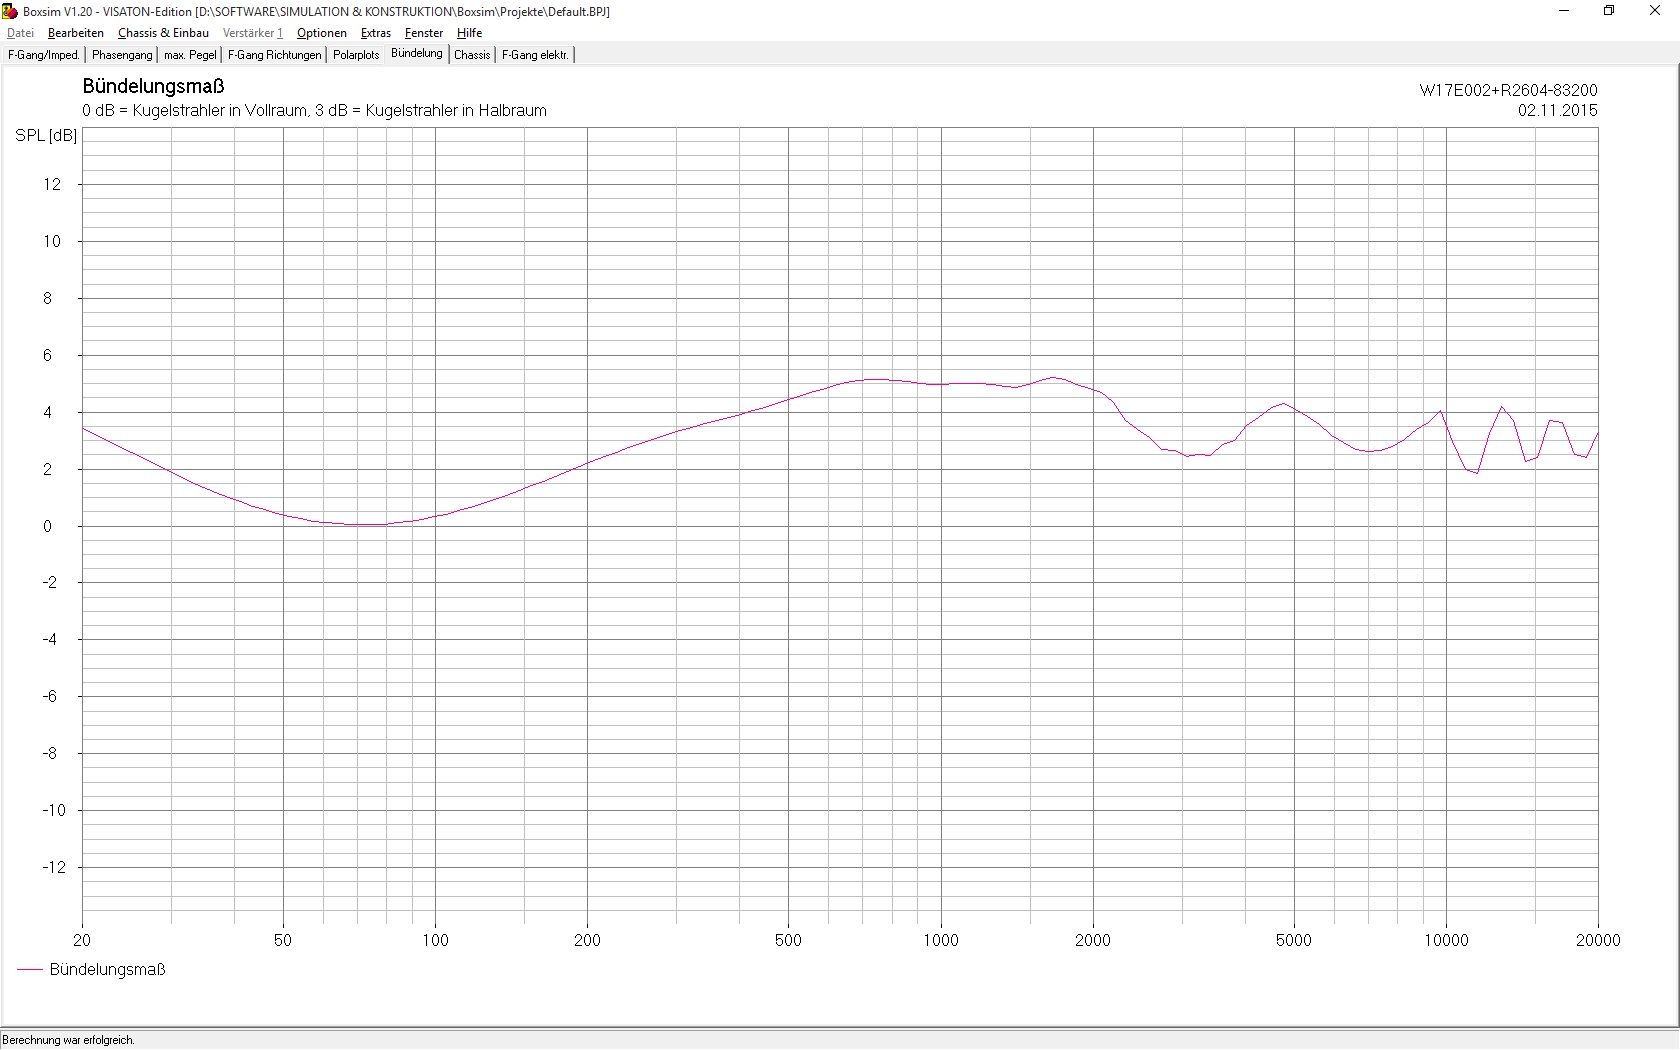Click the Boxsim application icon in title bar
Viewport: 1680px width, 1050px height.
[x=10, y=11]
